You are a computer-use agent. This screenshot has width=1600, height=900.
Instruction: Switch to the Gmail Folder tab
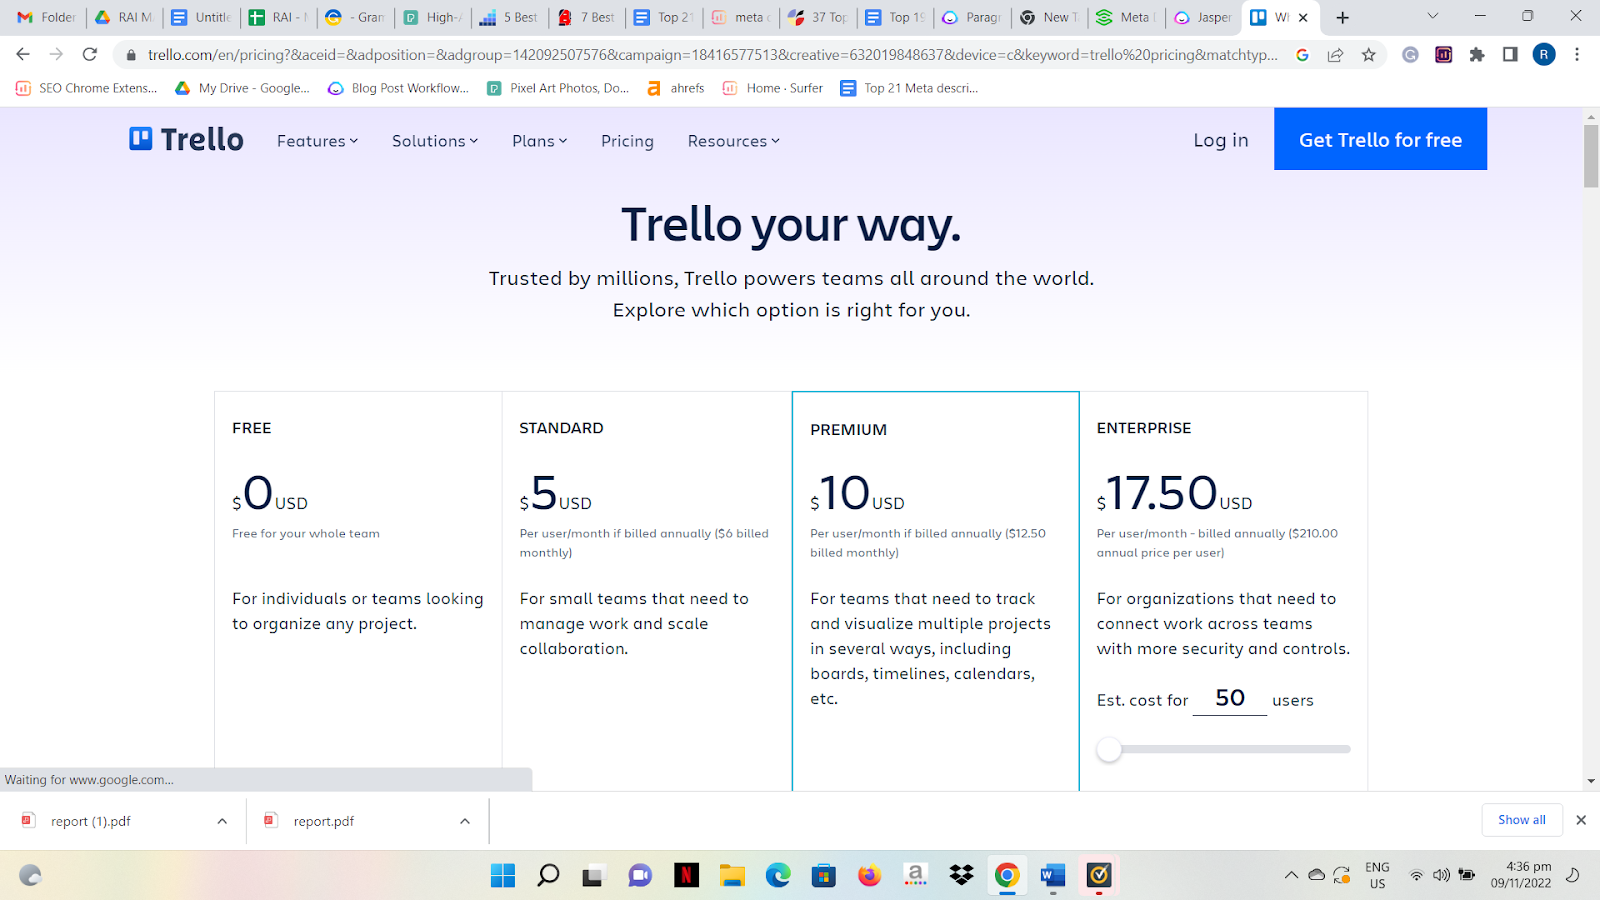tap(46, 17)
